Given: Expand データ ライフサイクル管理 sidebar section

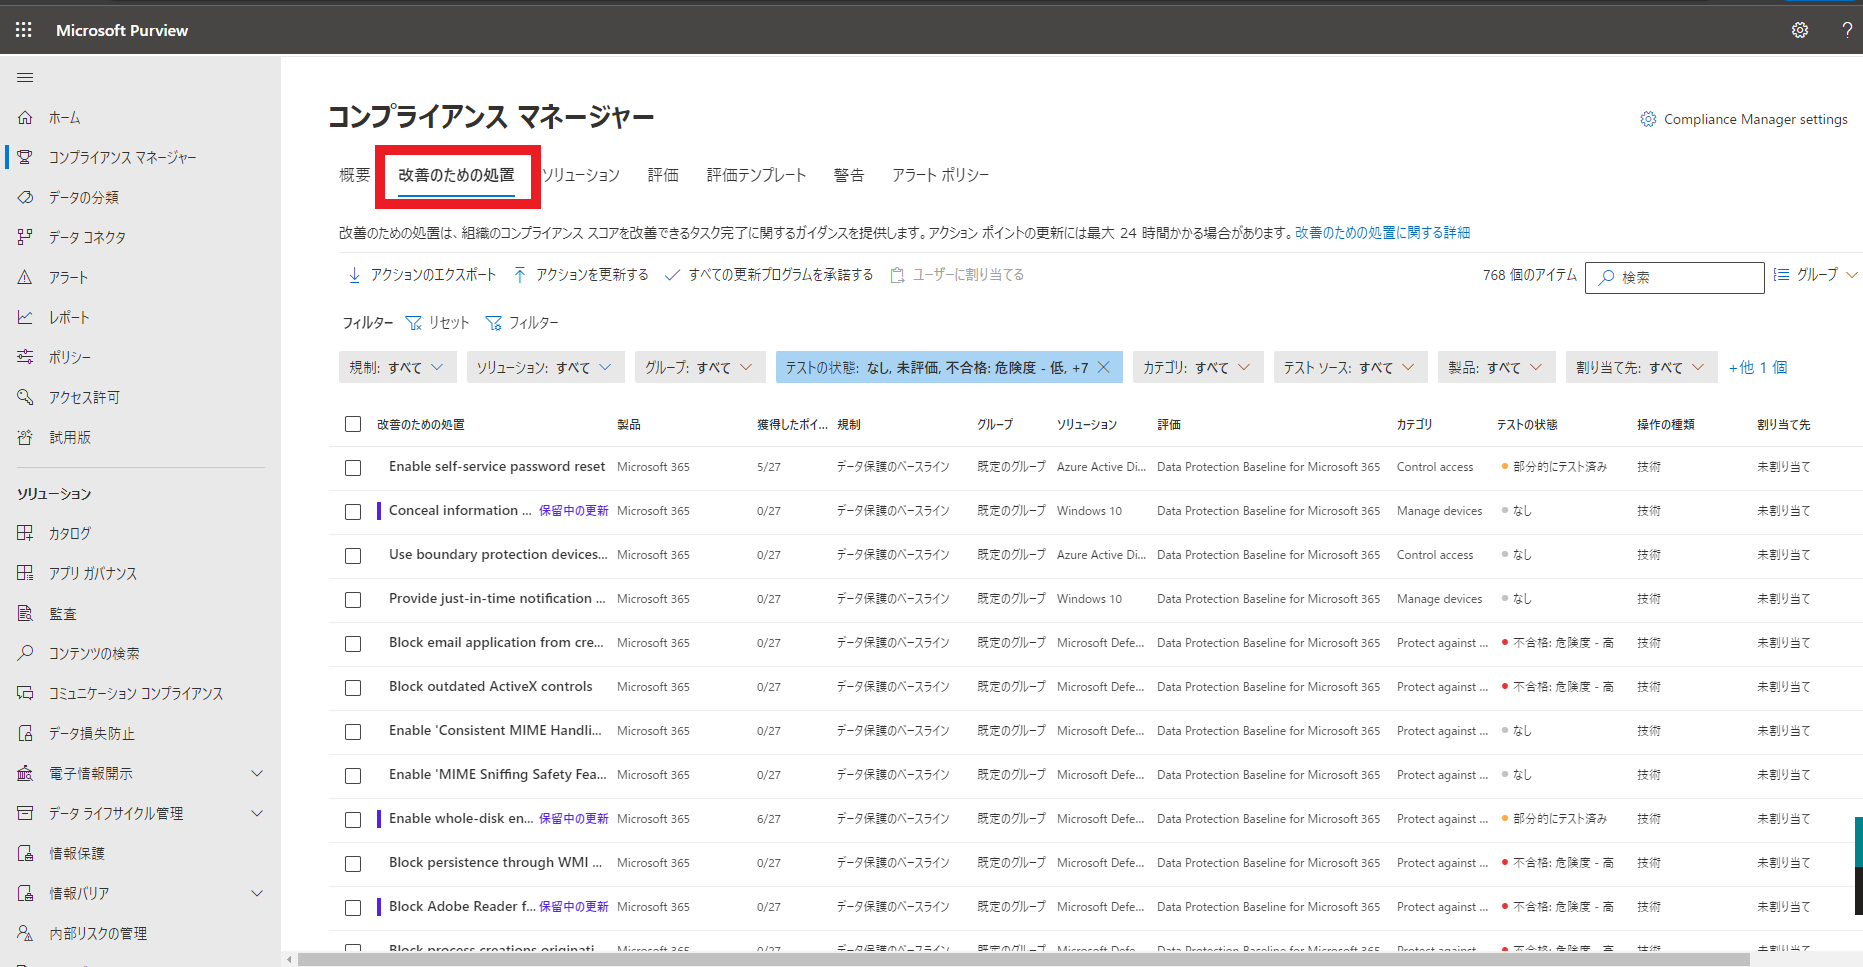Looking at the screenshot, I should [x=257, y=813].
